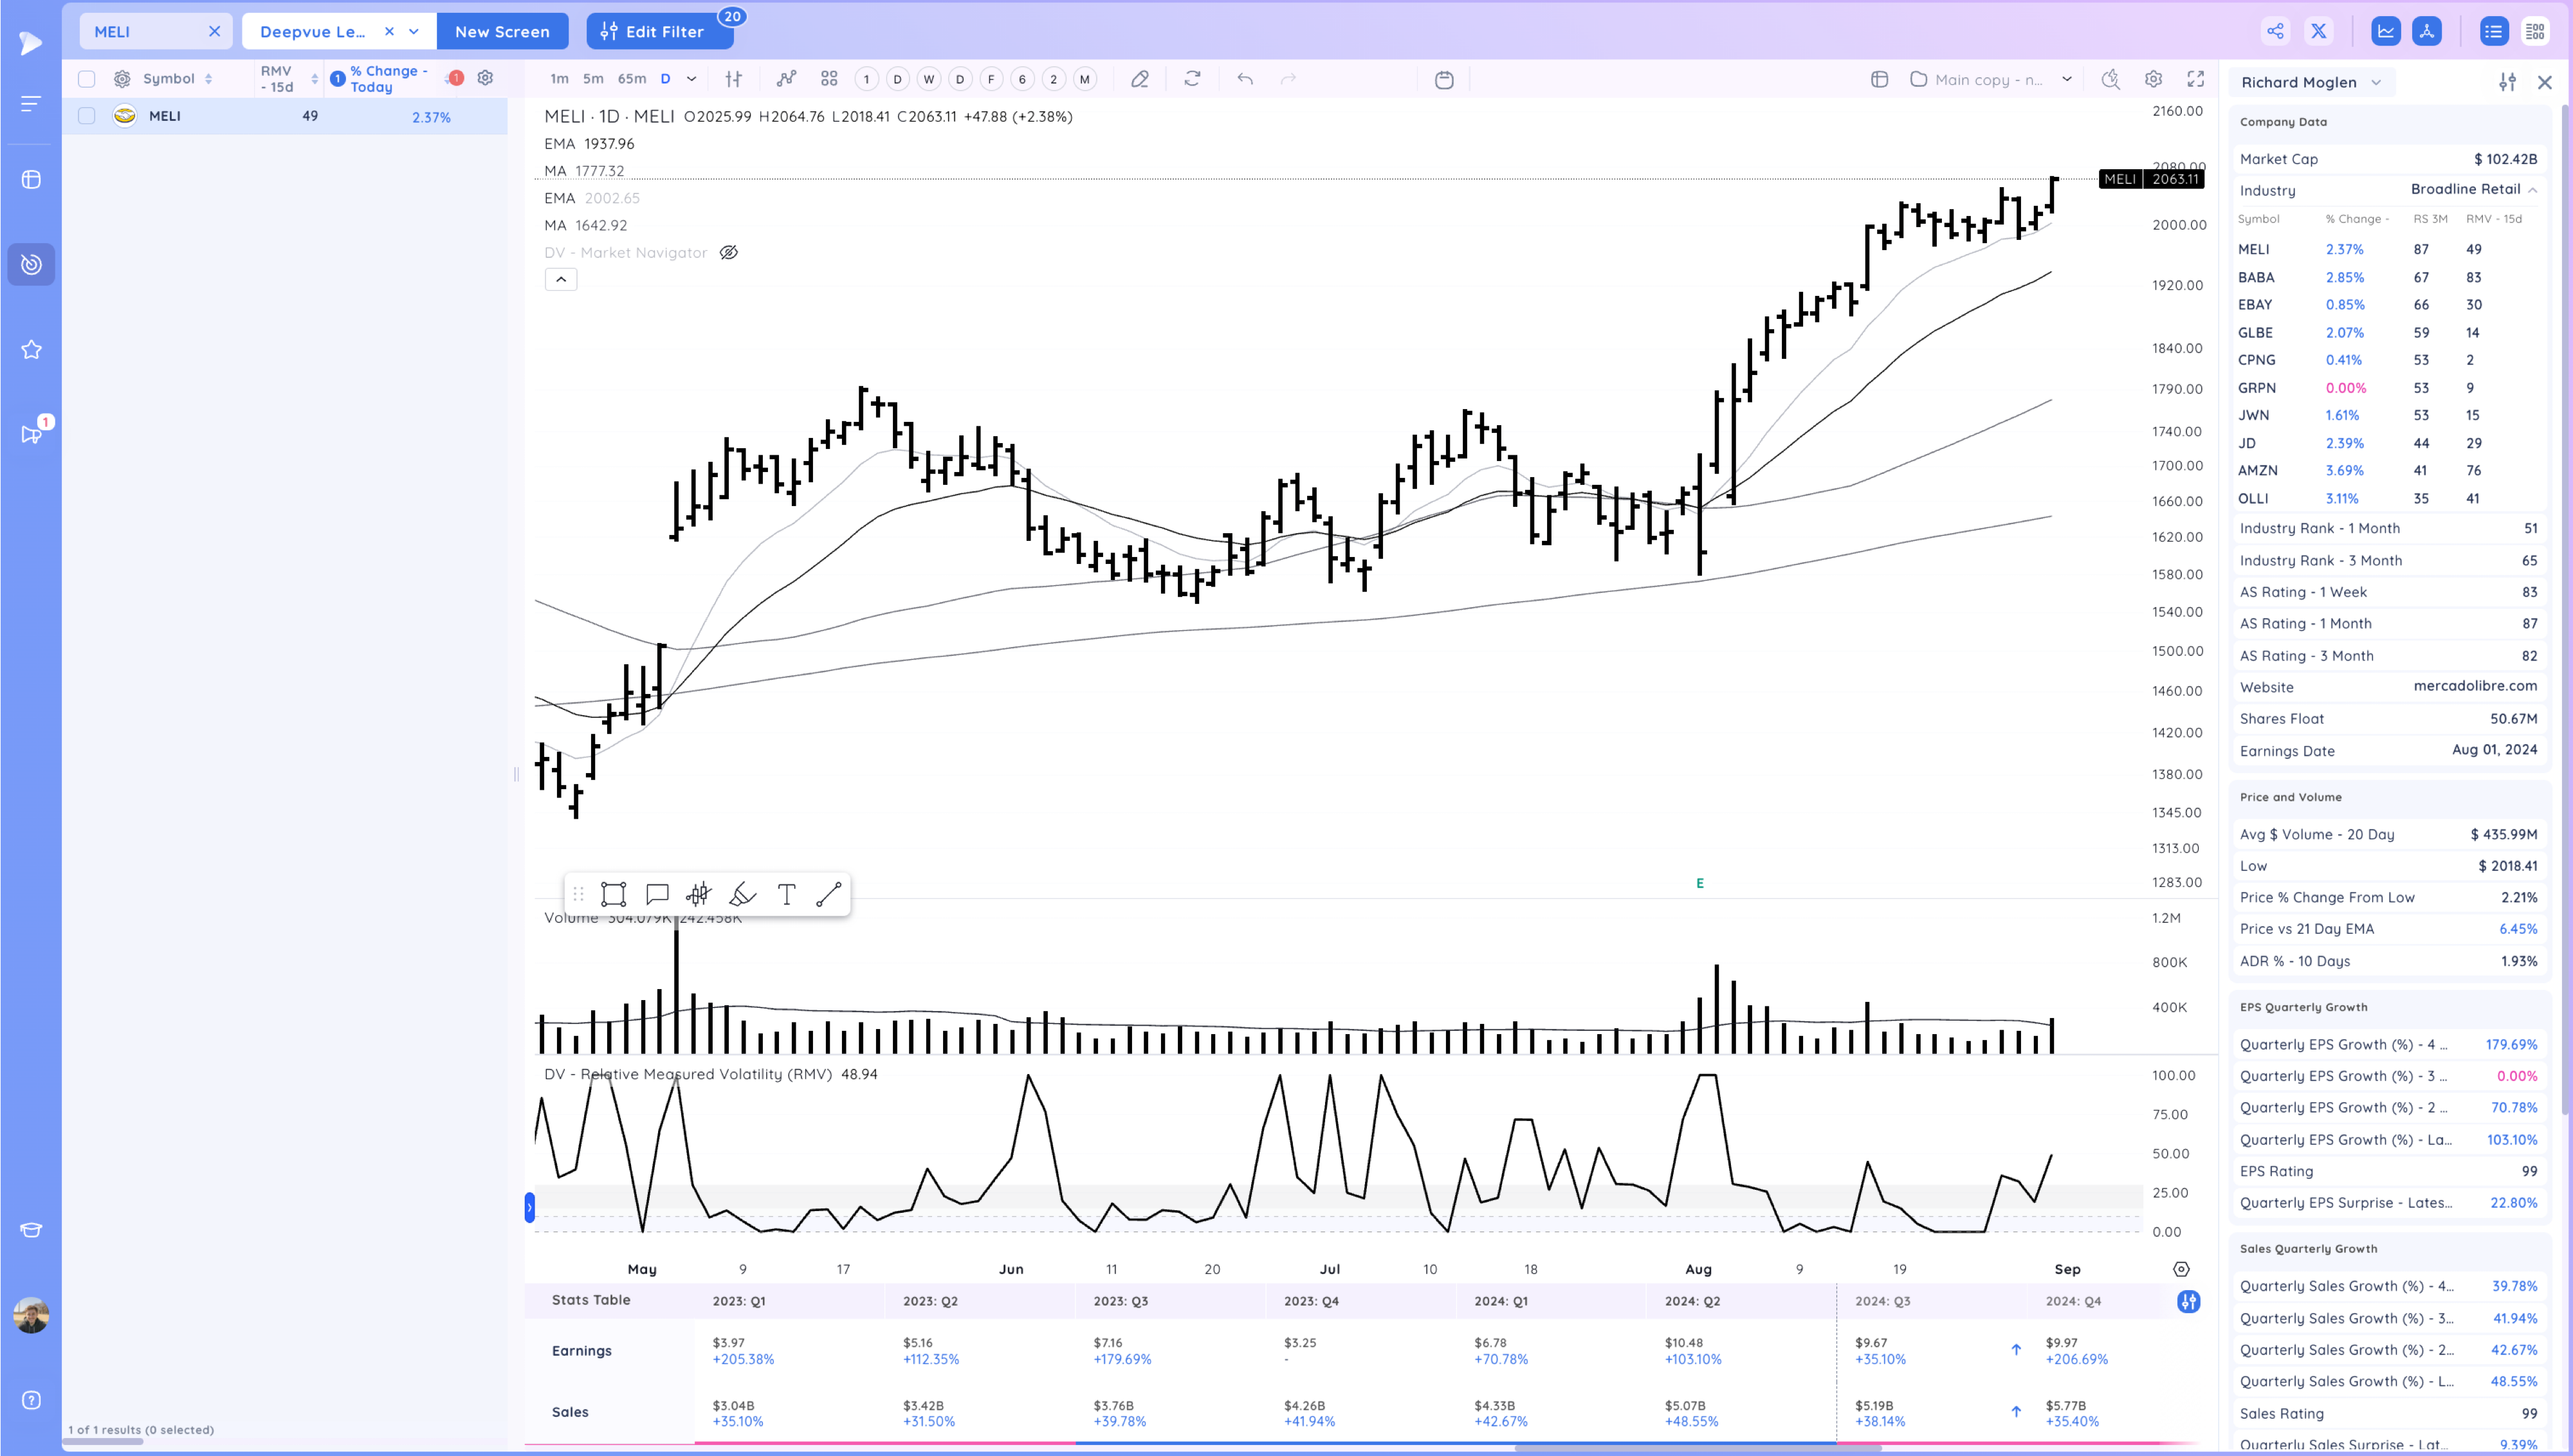Image resolution: width=2573 pixels, height=1456 pixels.
Task: Check the select-all header checkbox
Action: click(87, 79)
